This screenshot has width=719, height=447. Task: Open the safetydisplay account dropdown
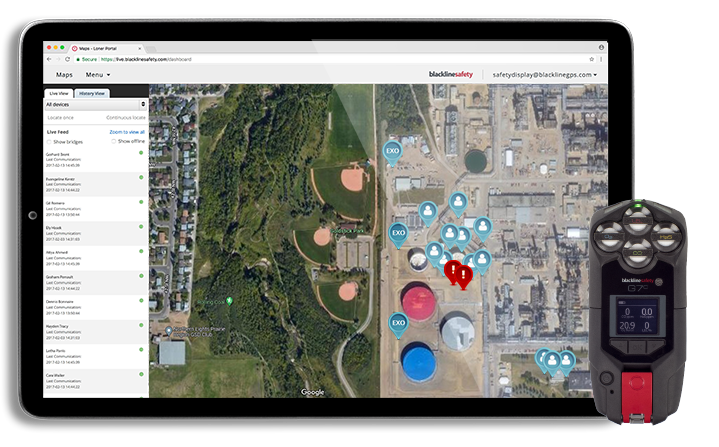[x=544, y=75]
